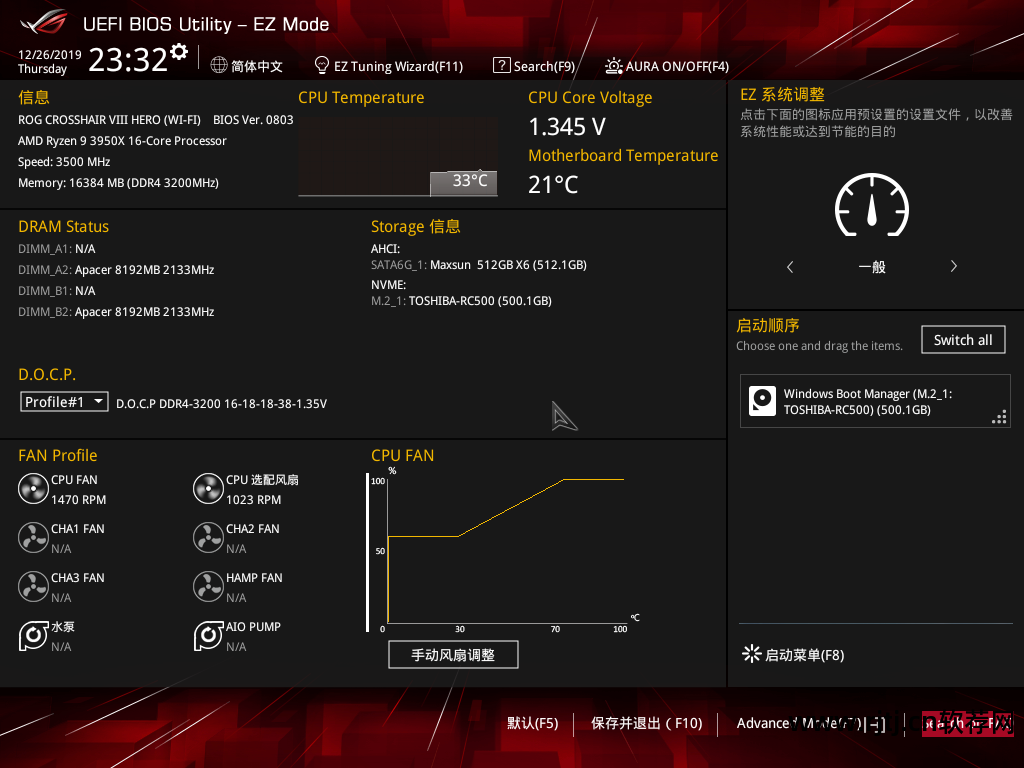Click the 一般 preset label
Viewport: 1024px width, 768px height.
(x=872, y=266)
